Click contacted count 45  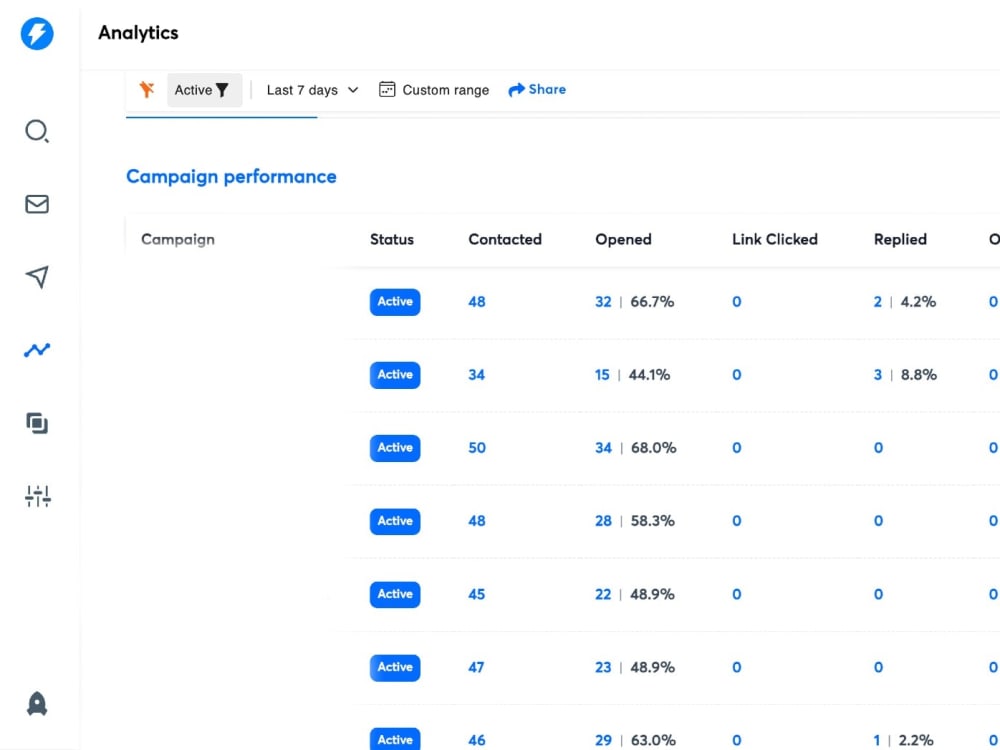pos(476,594)
